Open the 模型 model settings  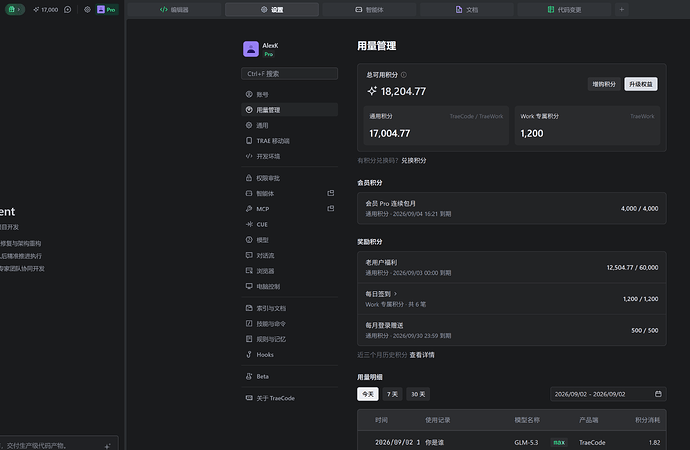pyautogui.click(x=289, y=240)
